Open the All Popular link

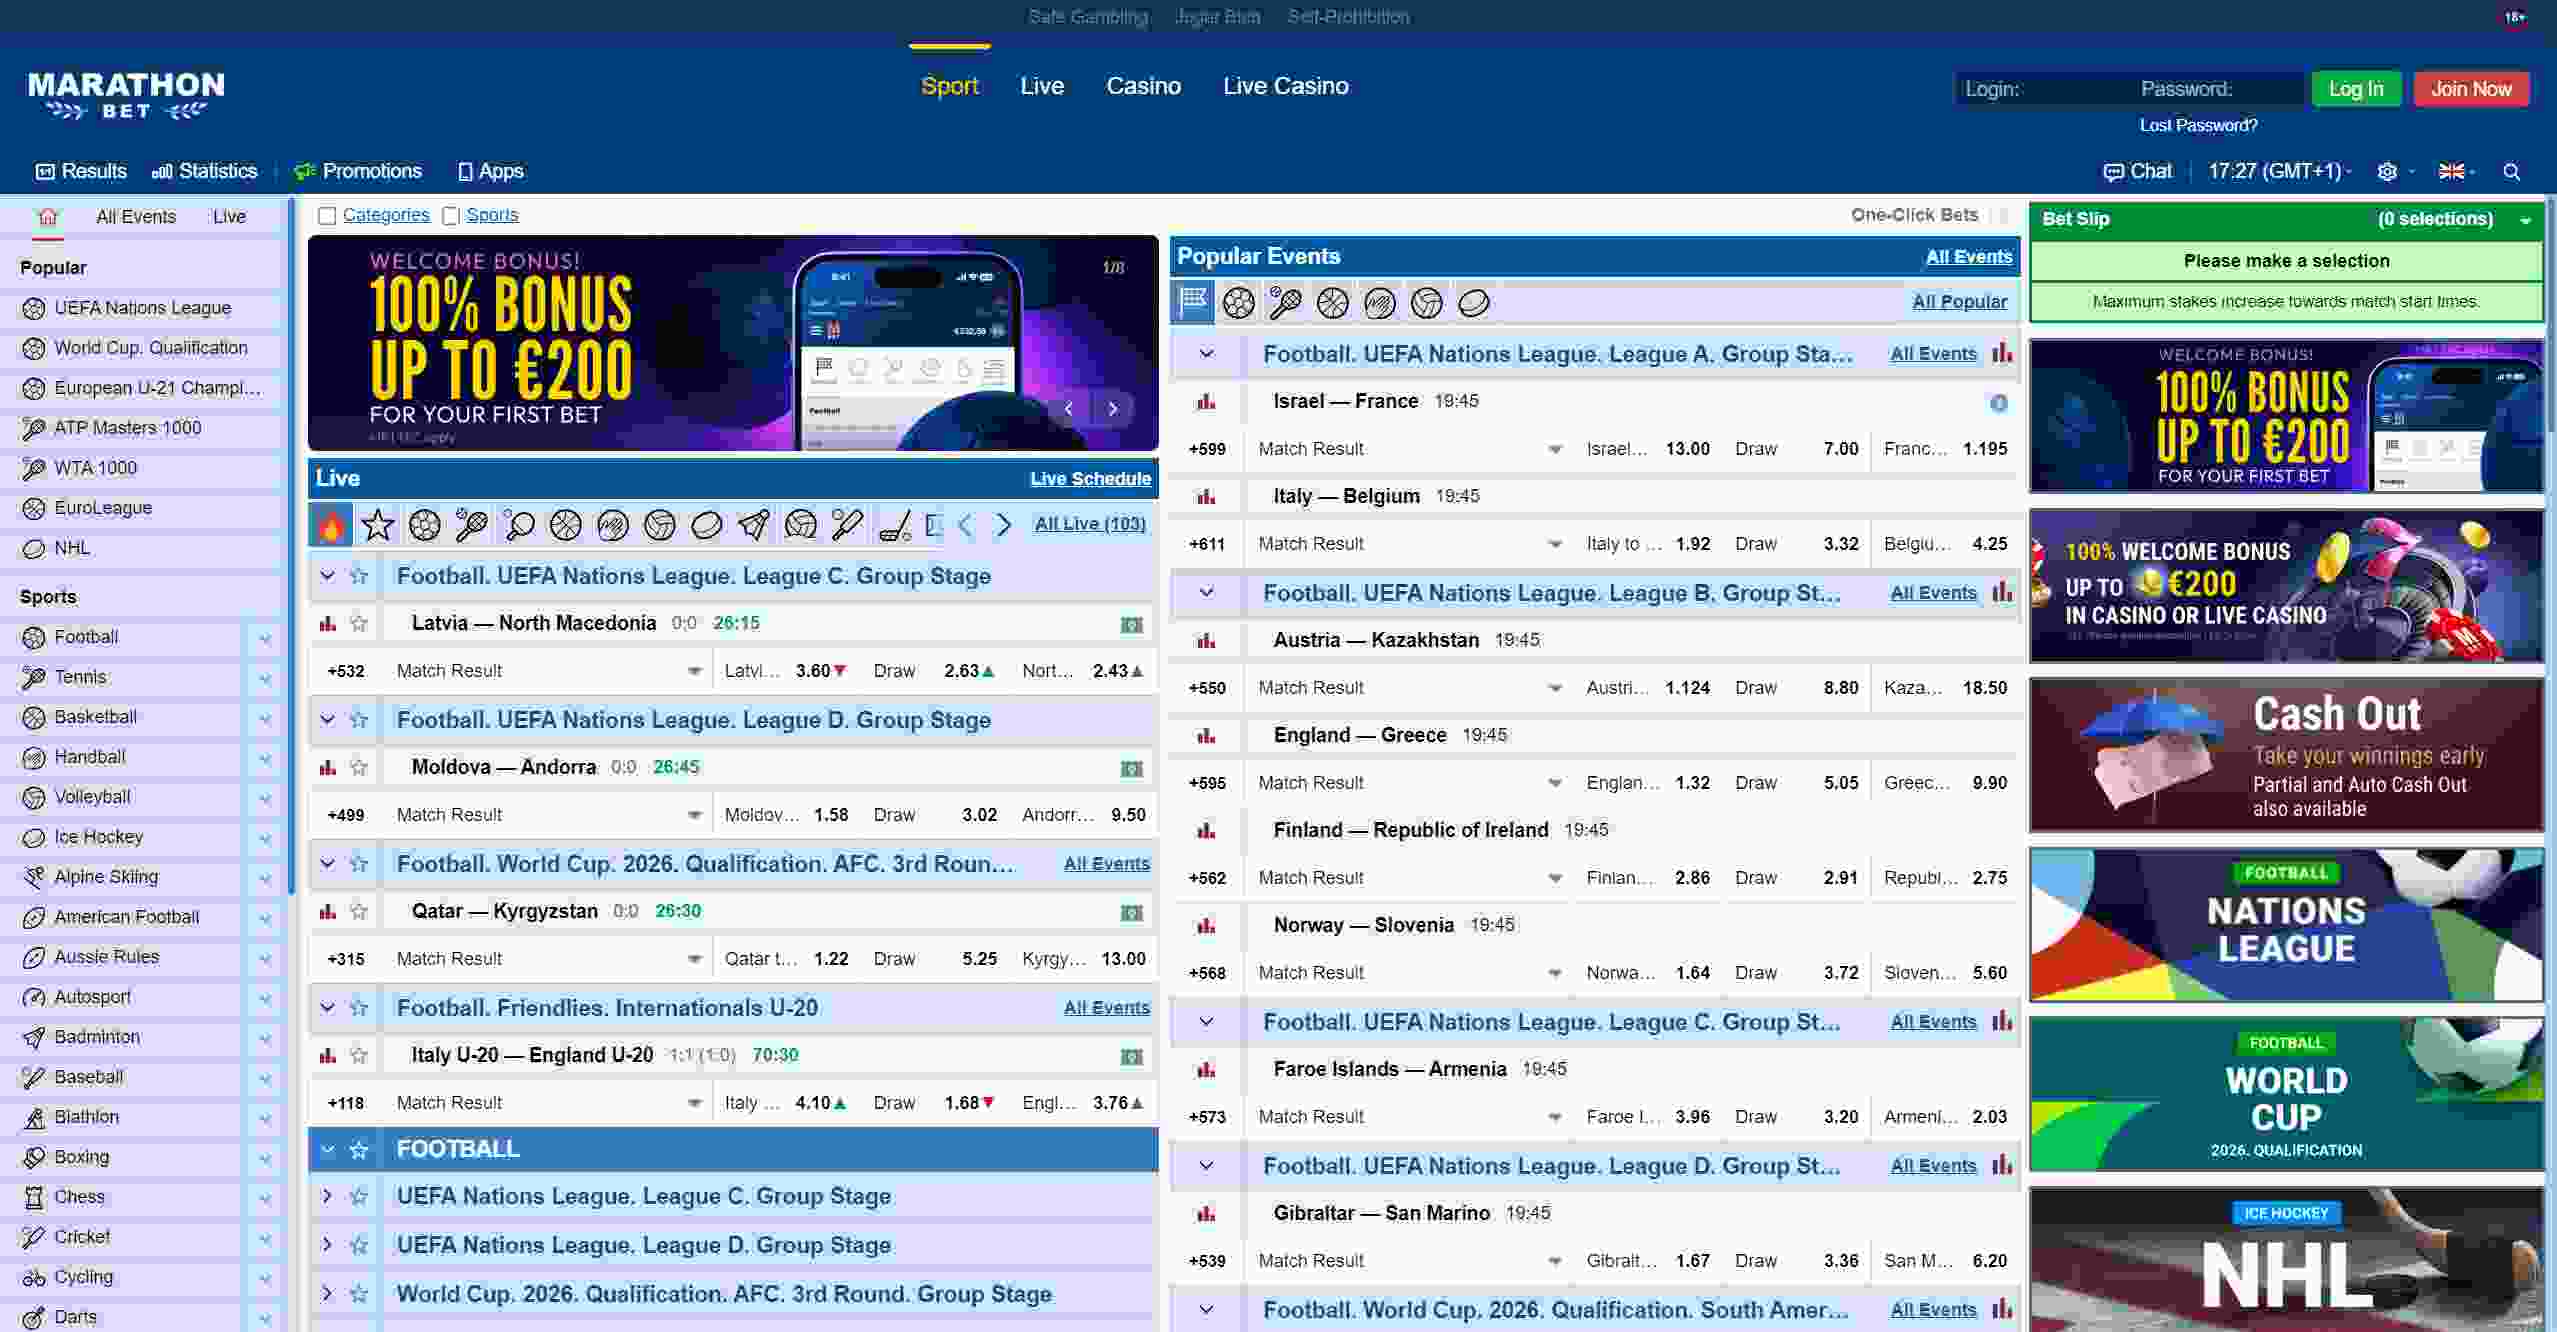[x=1959, y=302]
